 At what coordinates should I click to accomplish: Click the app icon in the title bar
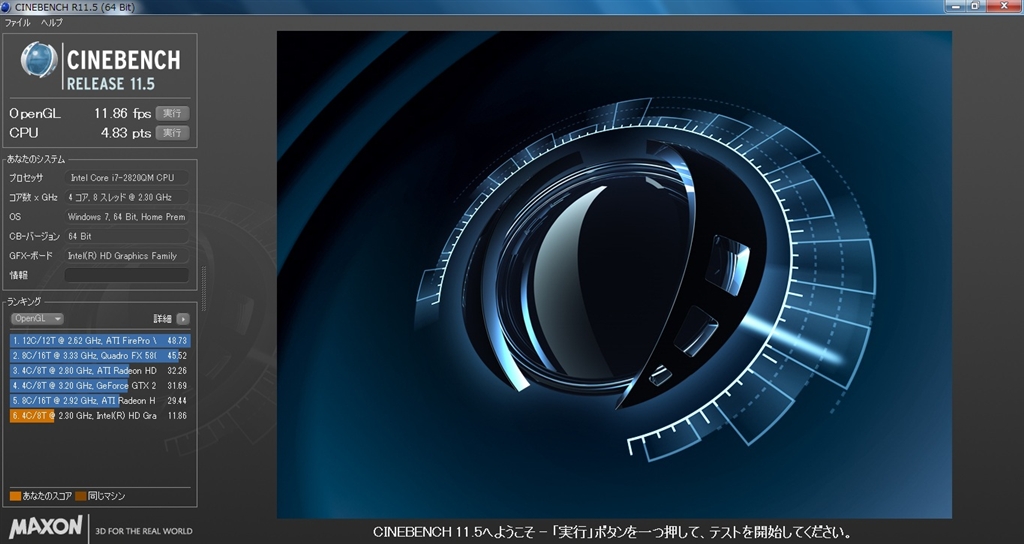pyautogui.click(x=9, y=7)
